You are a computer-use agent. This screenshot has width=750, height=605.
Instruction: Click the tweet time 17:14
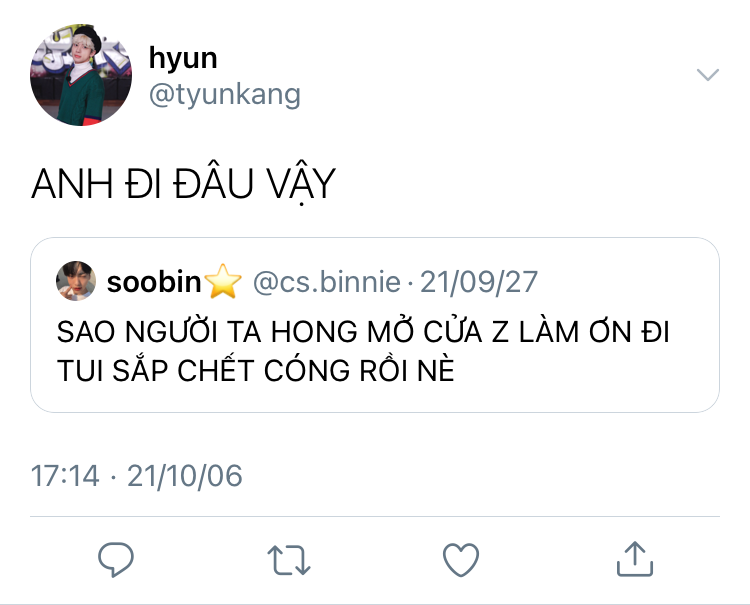point(65,476)
